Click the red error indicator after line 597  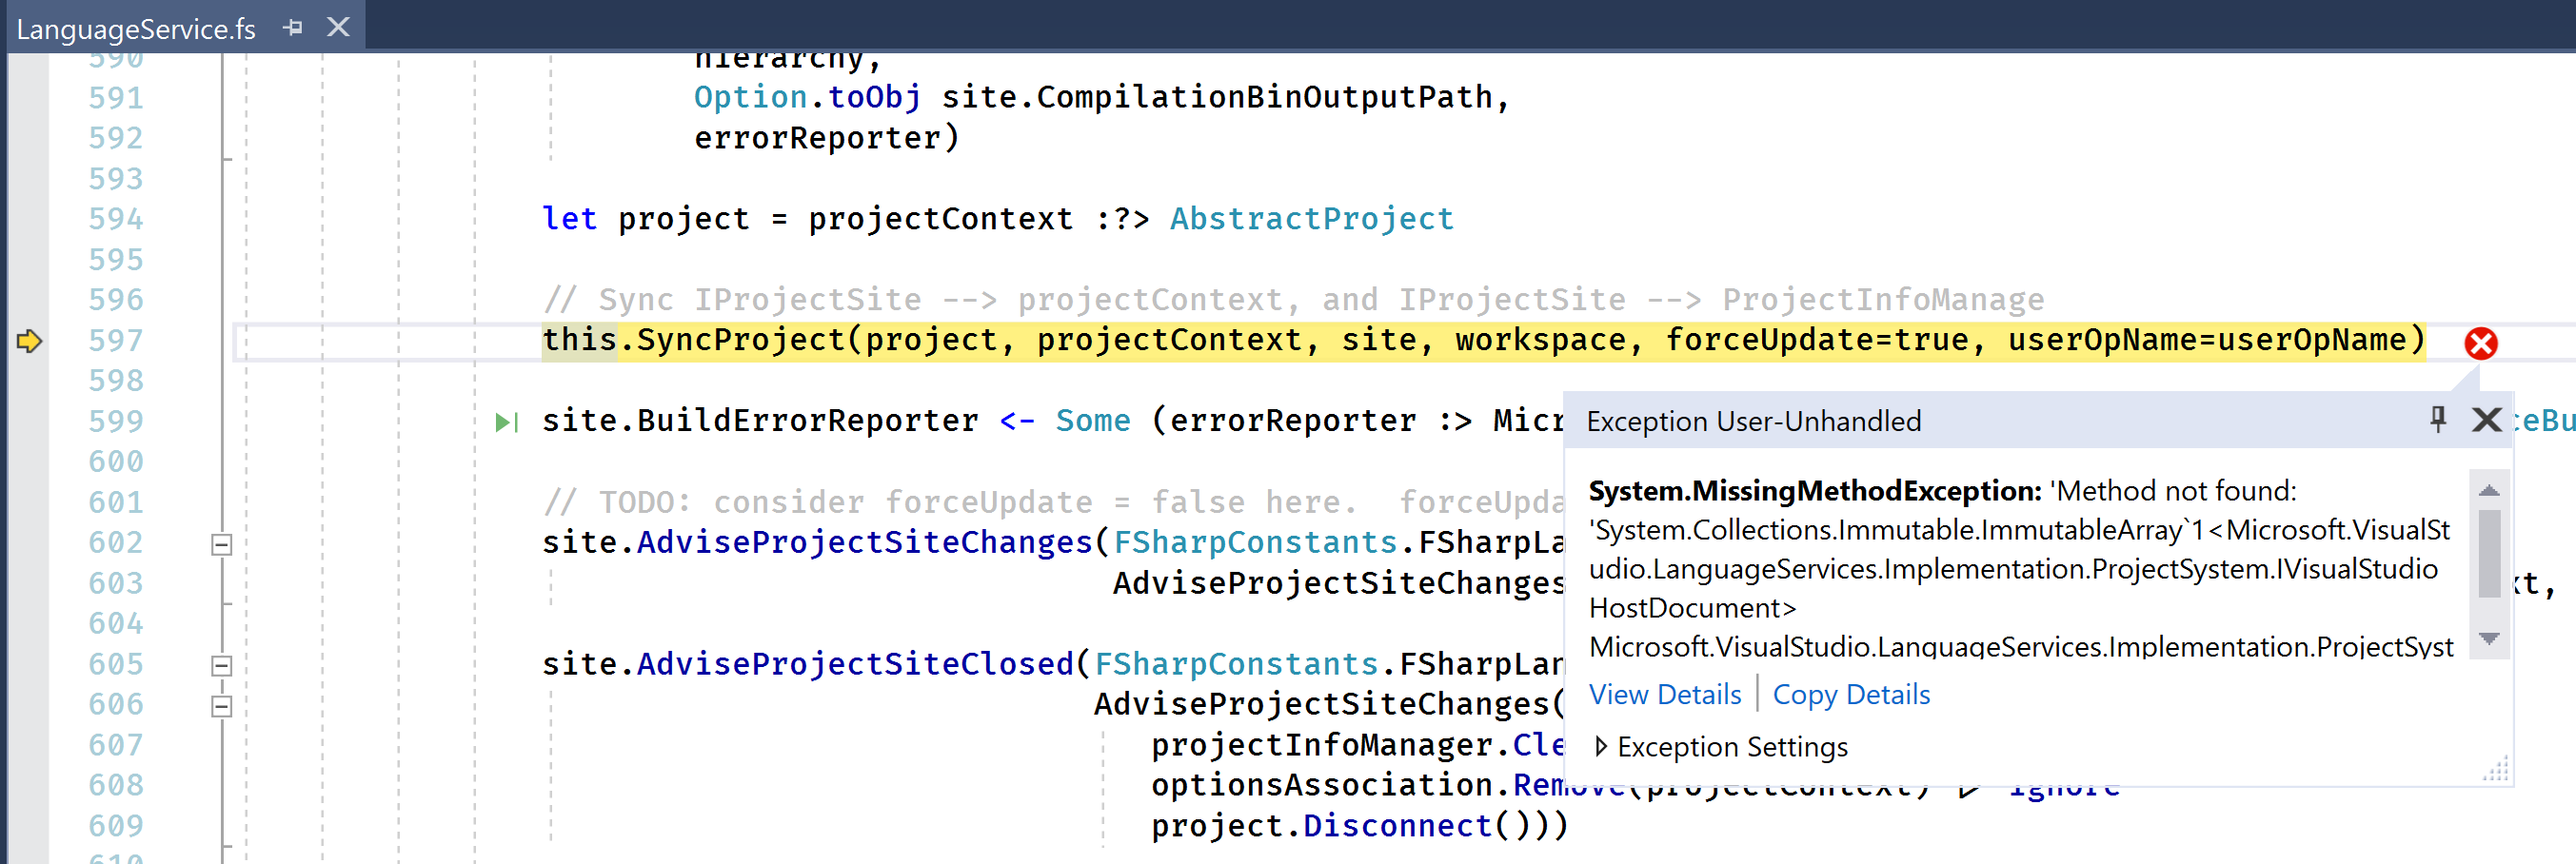click(2480, 343)
